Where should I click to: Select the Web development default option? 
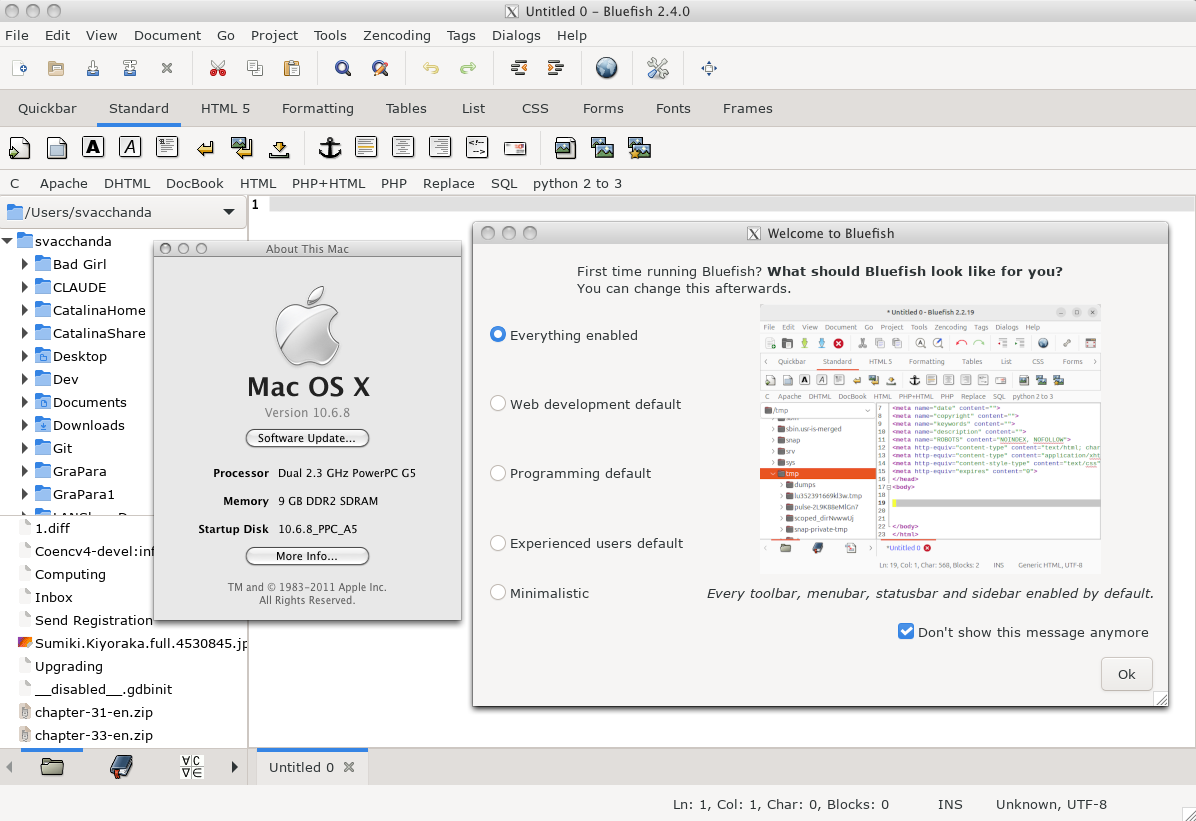(x=497, y=404)
